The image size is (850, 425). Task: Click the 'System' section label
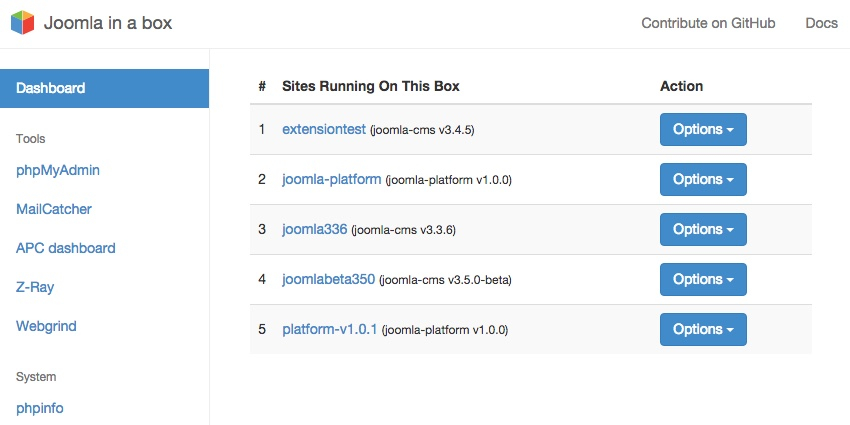pos(36,377)
